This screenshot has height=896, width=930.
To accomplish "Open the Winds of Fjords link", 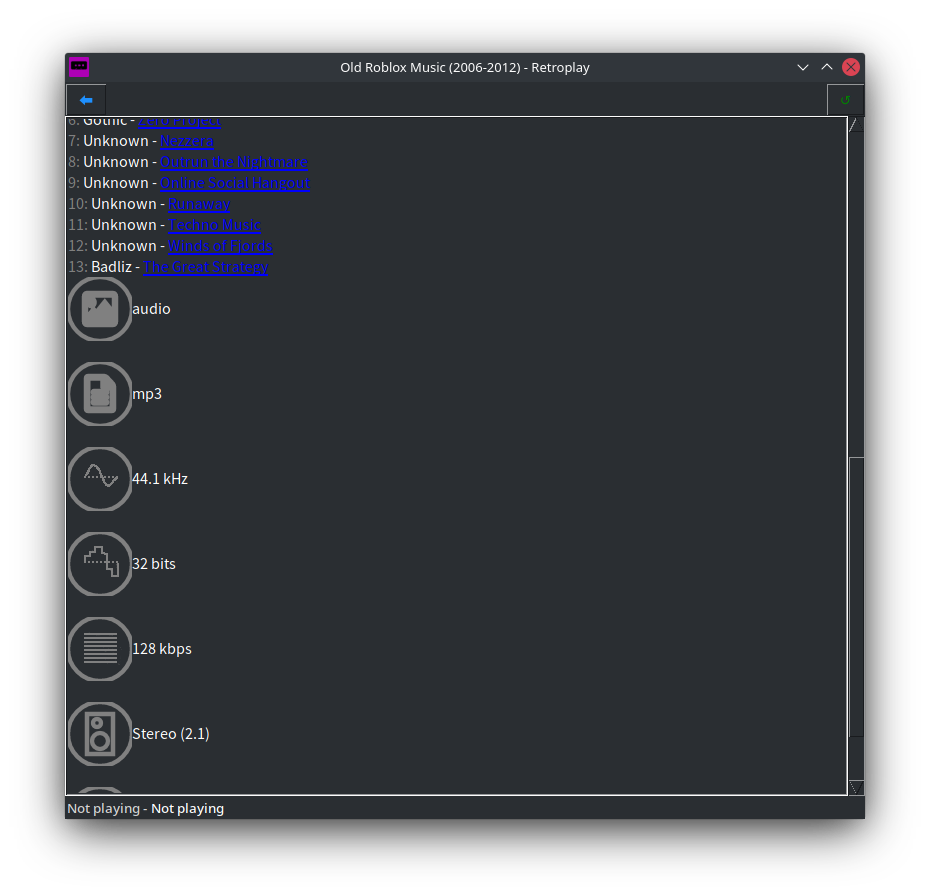I will click(220, 246).
